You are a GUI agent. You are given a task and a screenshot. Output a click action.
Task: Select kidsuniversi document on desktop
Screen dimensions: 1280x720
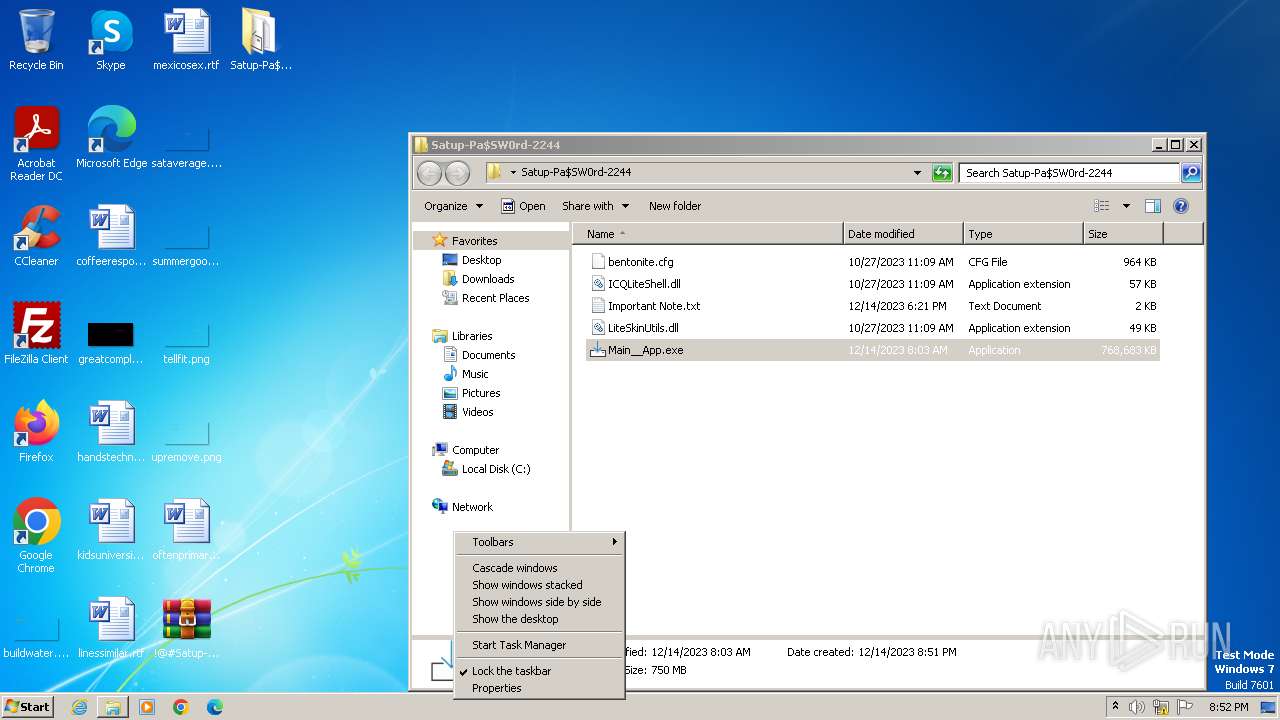click(x=111, y=530)
